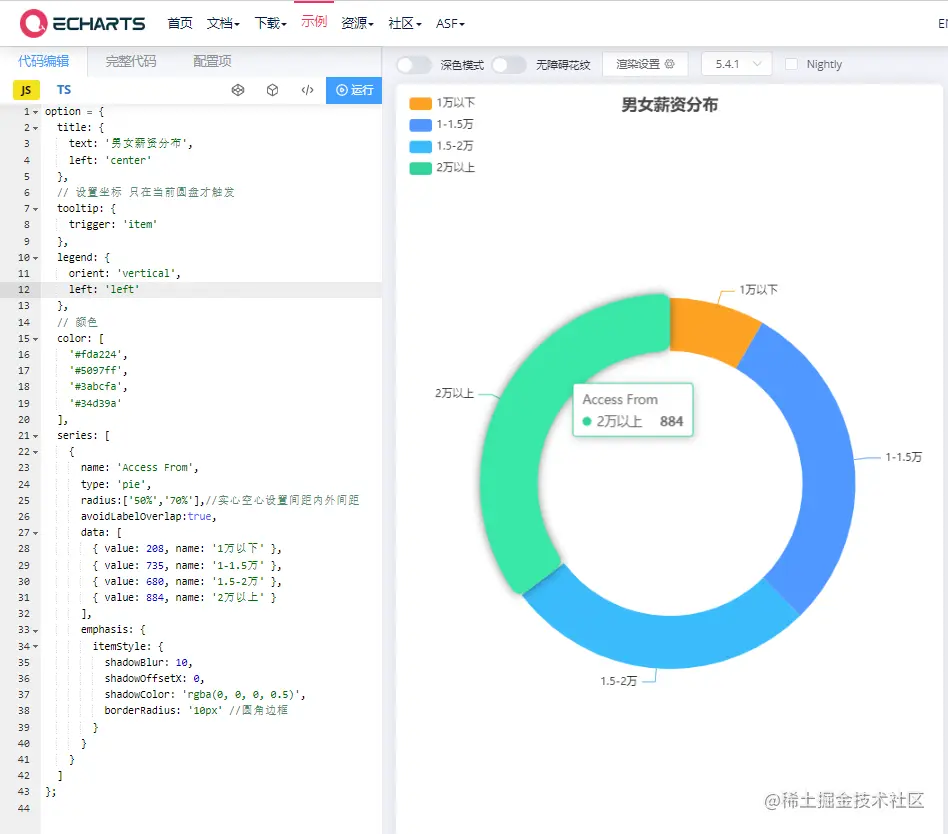Open the 资源 dropdown menu
Viewport: 948px width, 834px height.
click(x=357, y=24)
